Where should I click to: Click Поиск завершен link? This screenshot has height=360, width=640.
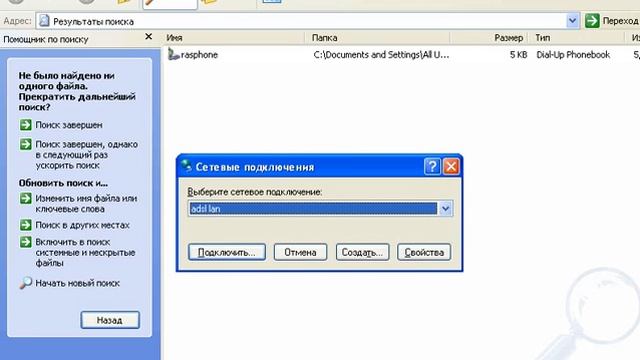point(69,125)
